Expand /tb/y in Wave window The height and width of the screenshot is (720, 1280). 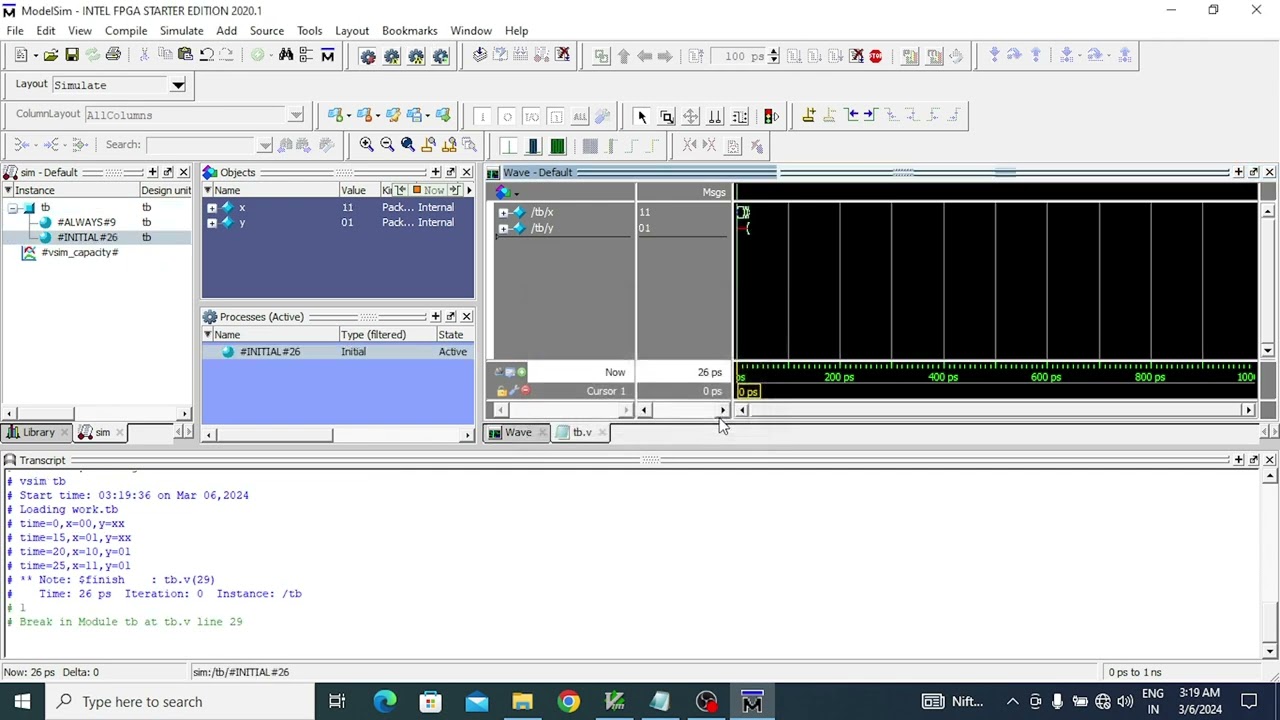[x=503, y=229]
